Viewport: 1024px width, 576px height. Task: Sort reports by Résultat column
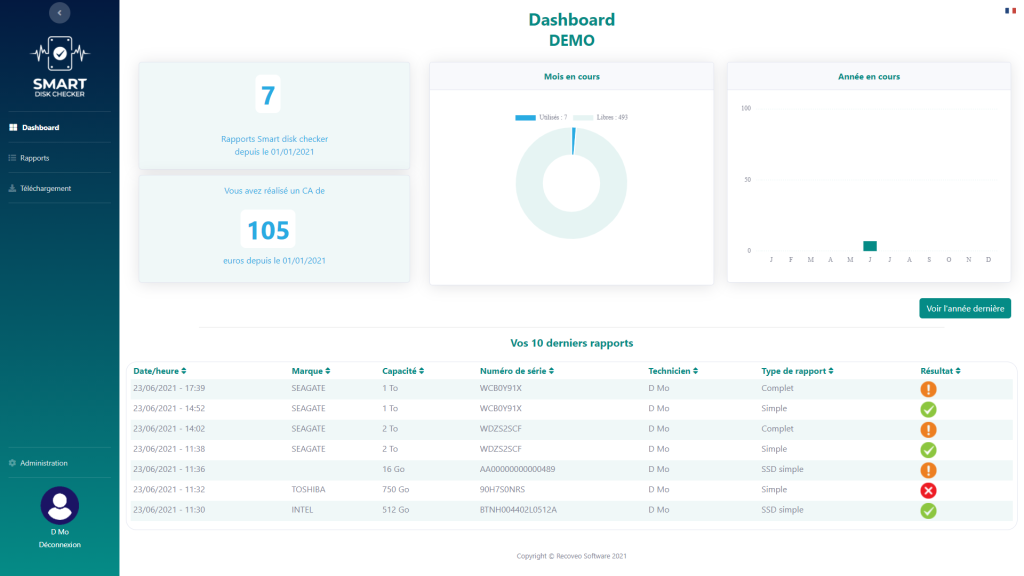941,371
